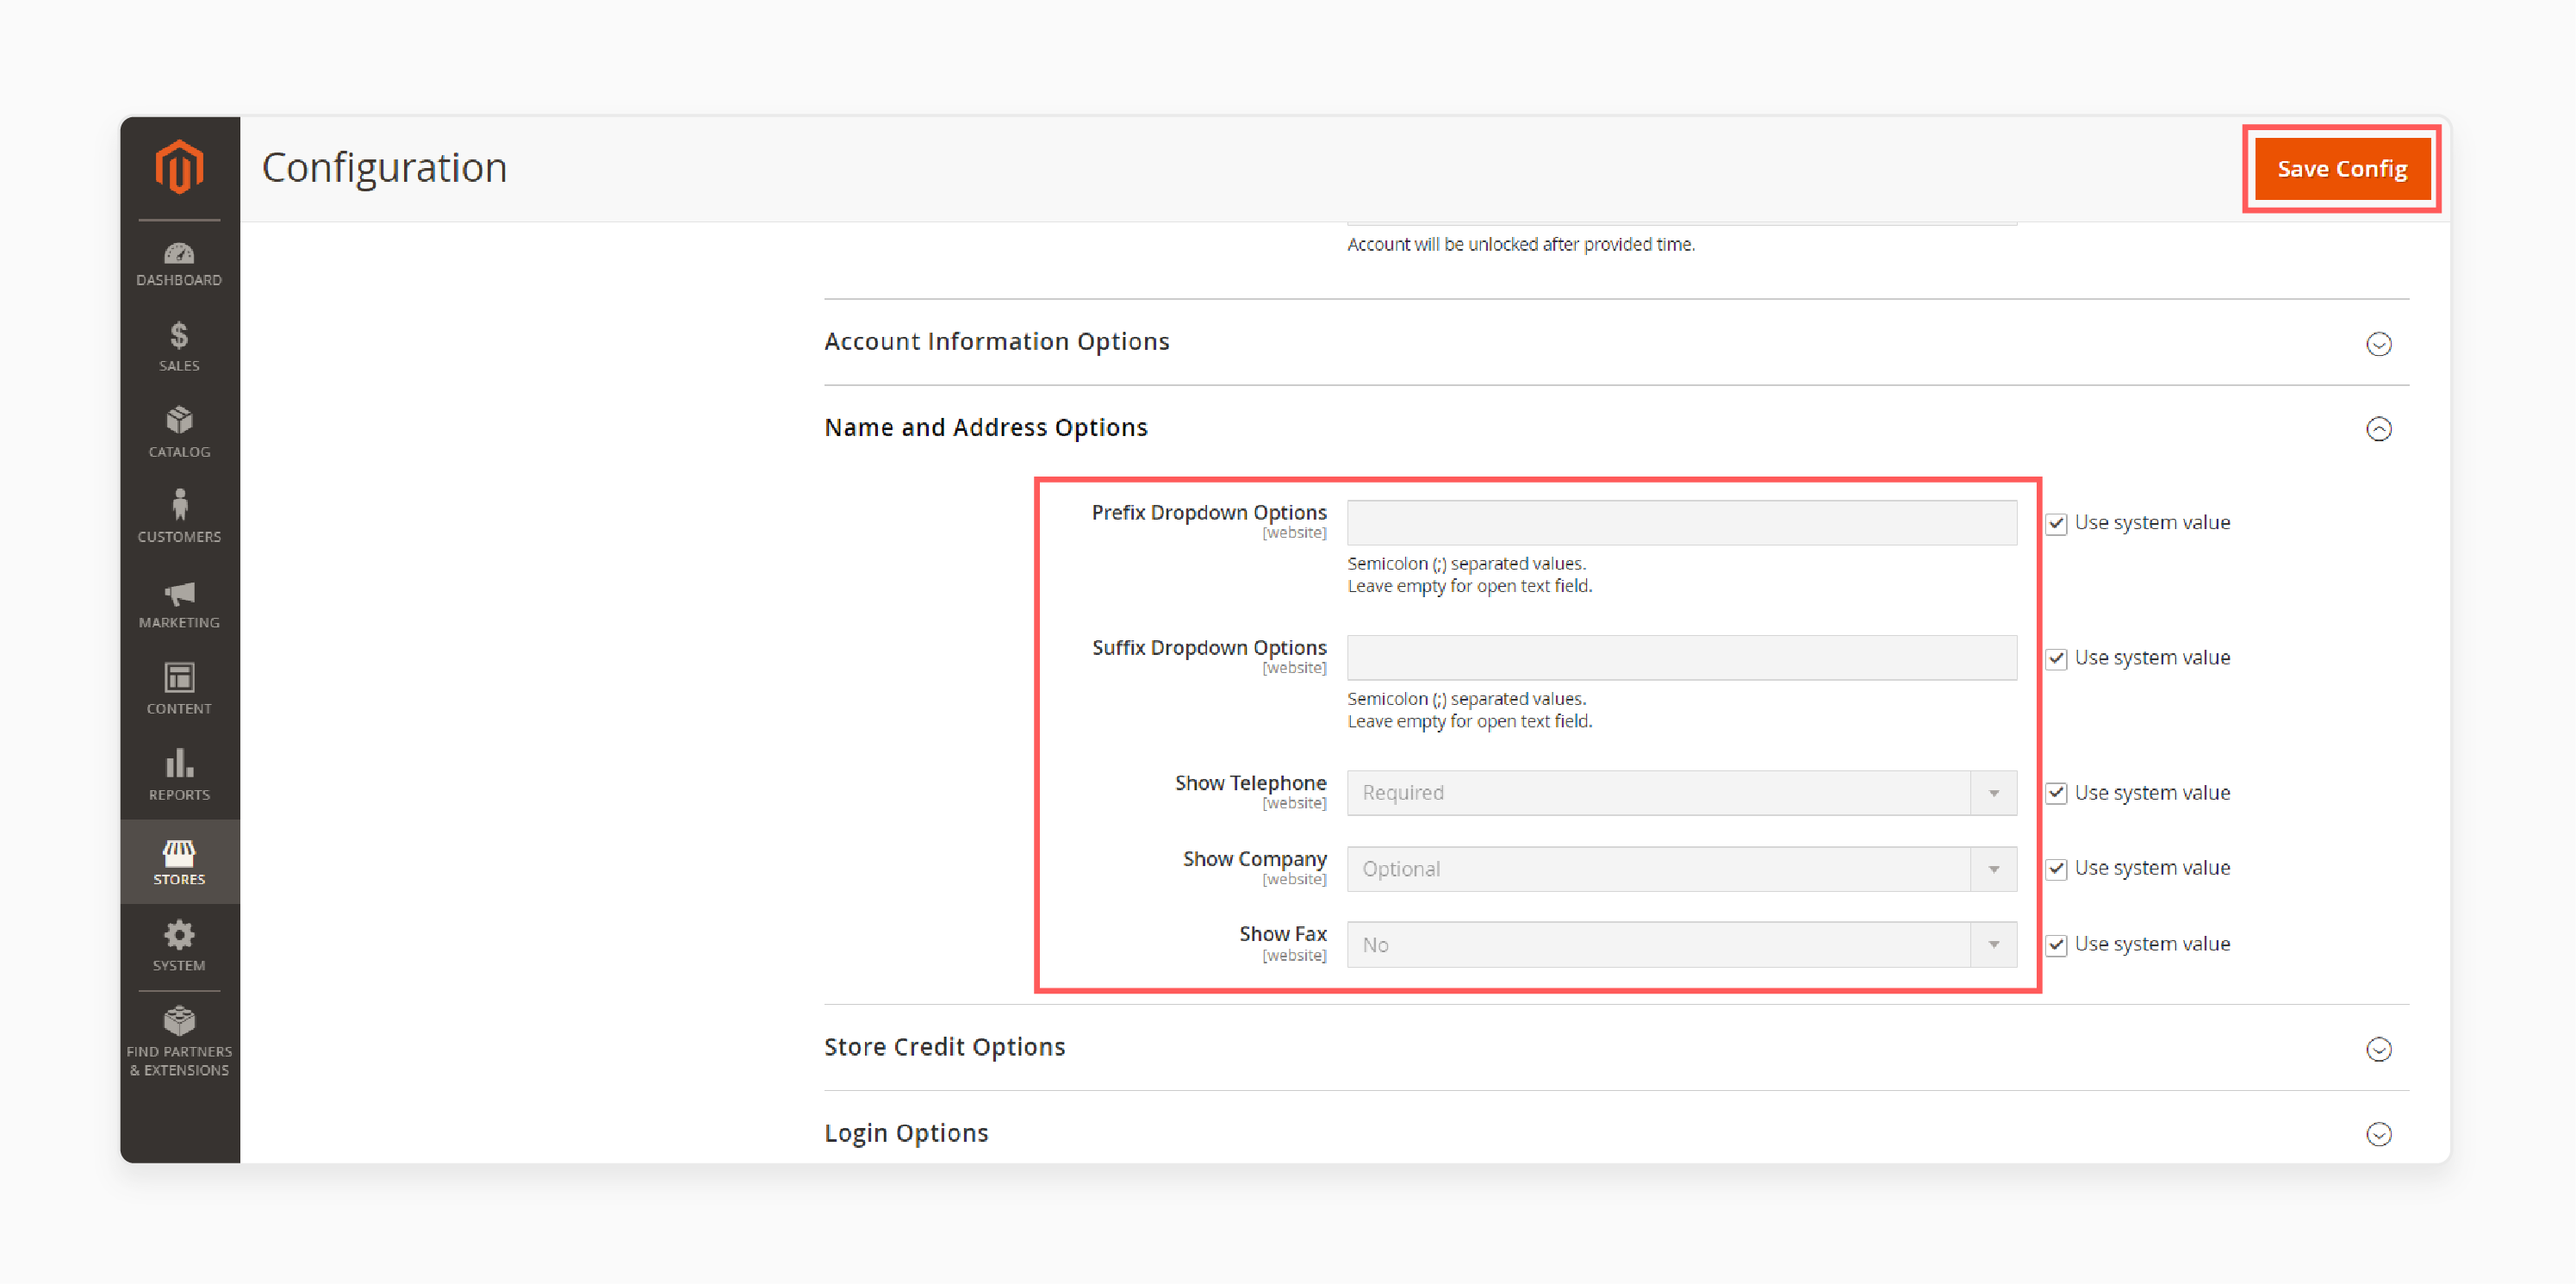The height and width of the screenshot is (1284, 2576).
Task: Toggle Use system value for Show Telephone
Action: (2056, 793)
